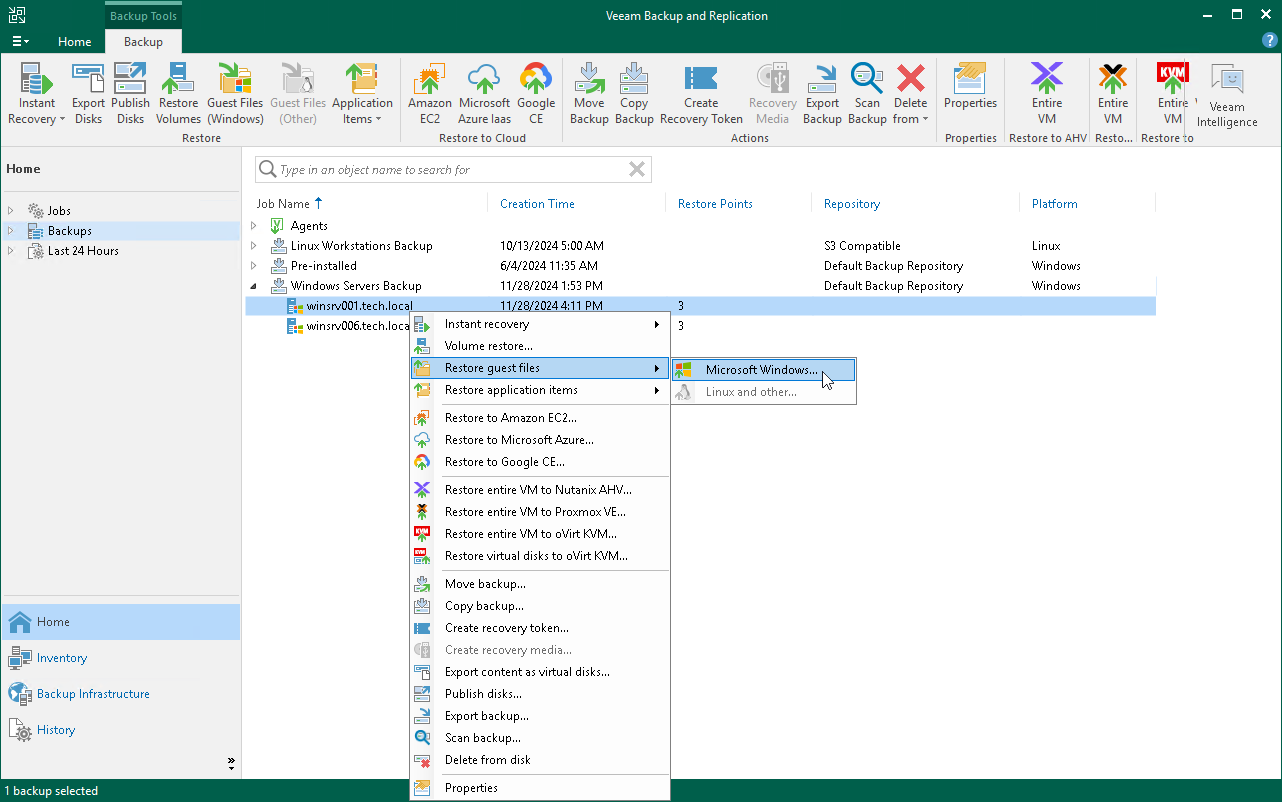Collapse Windows Servers Backup node
The width and height of the screenshot is (1282, 802).
tap(254, 286)
